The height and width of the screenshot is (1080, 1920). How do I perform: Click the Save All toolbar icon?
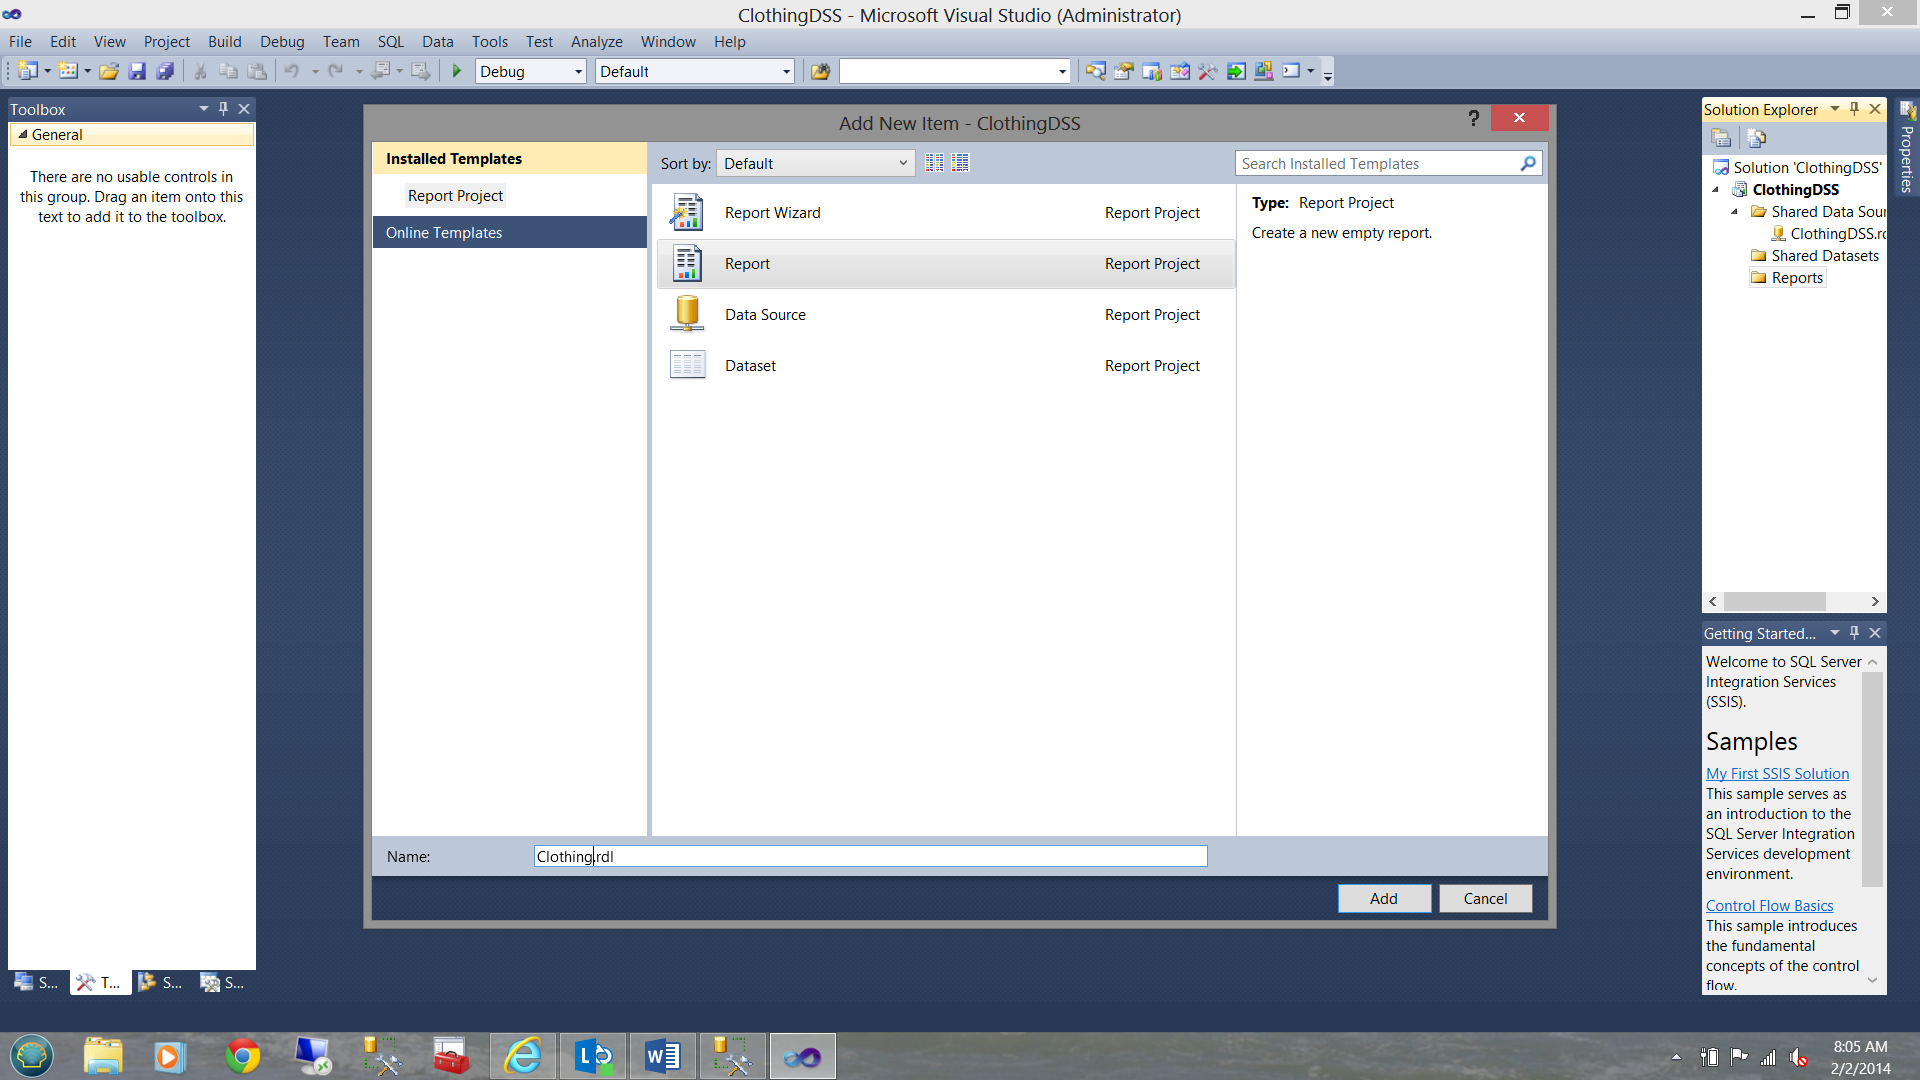(x=165, y=71)
